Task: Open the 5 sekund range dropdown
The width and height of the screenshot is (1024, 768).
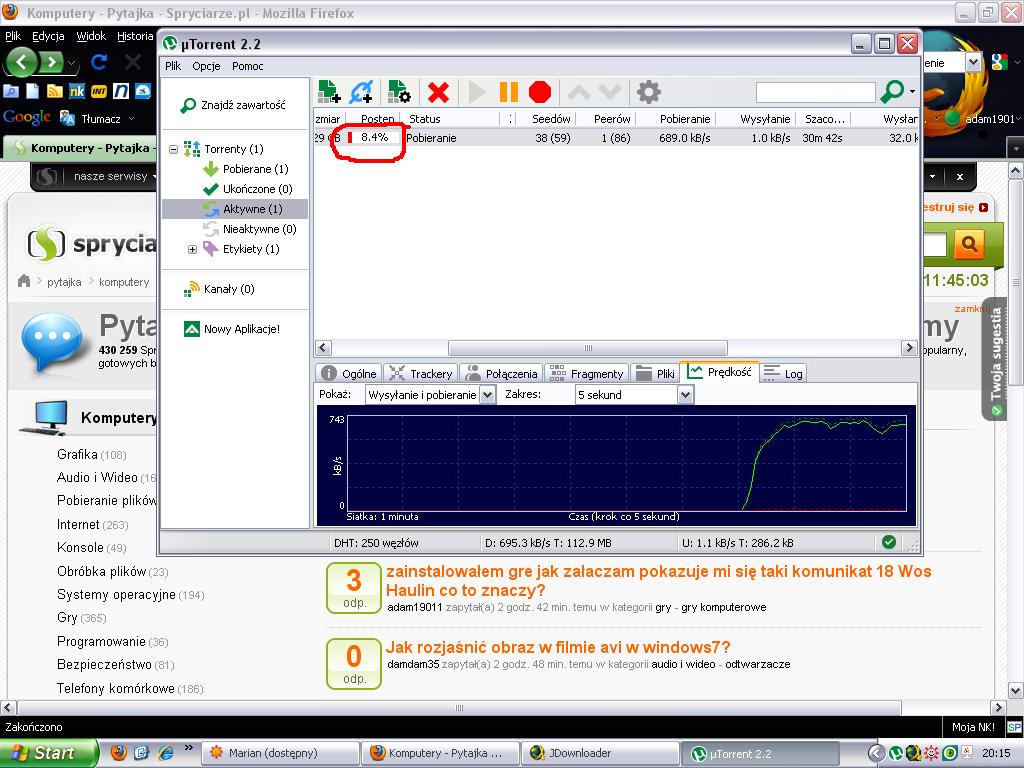Action: [684, 394]
